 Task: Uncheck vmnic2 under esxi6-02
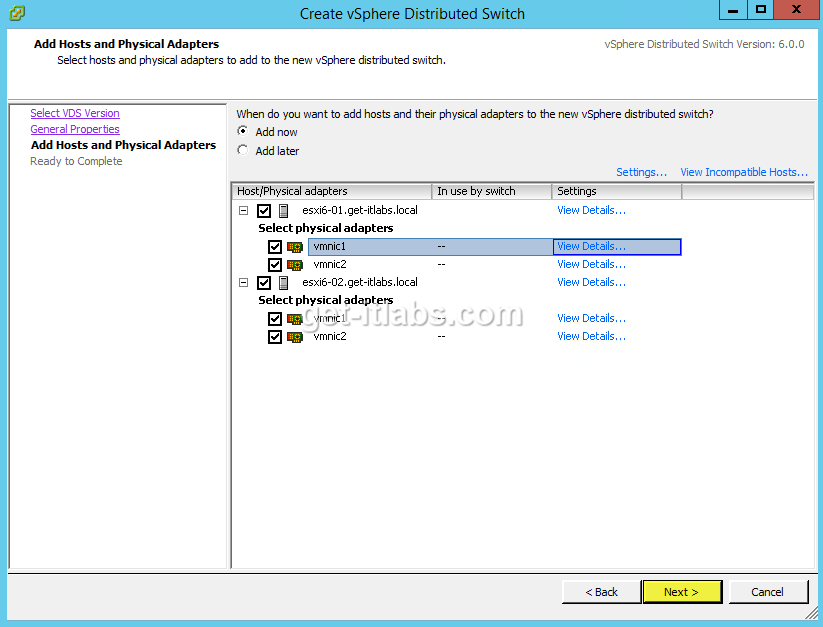[275, 336]
